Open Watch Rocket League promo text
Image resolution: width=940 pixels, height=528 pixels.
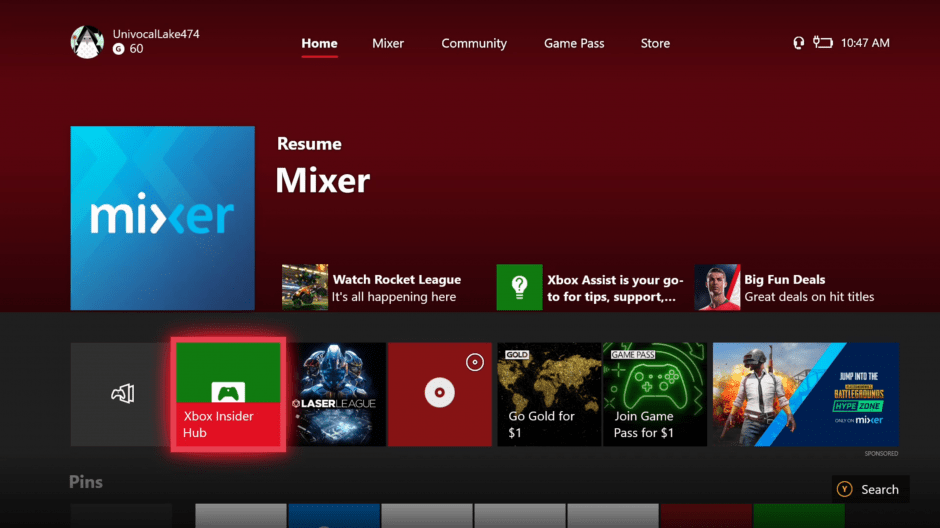click(397, 288)
